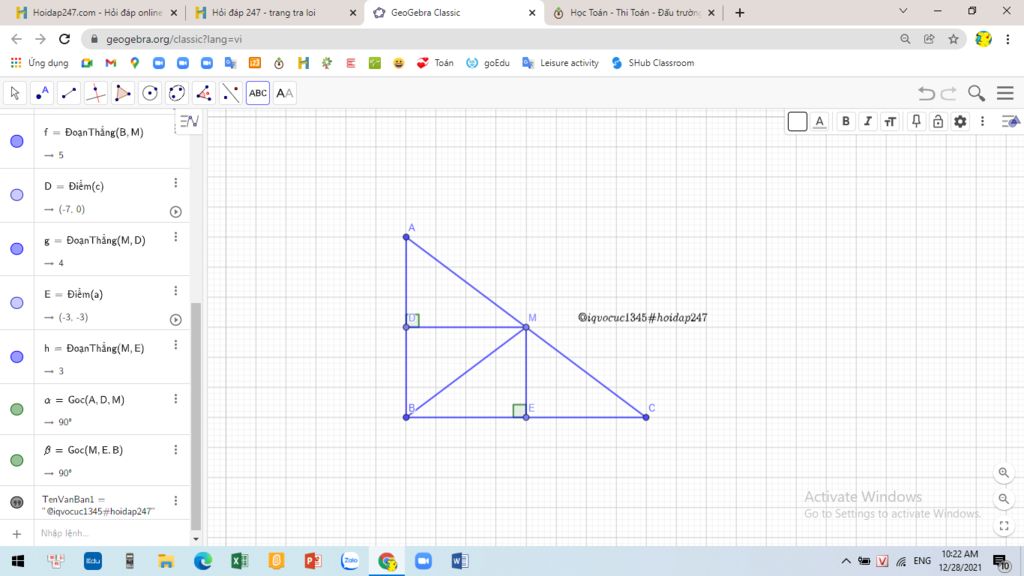The image size is (1024, 576).
Task: Open the text color A picker
Action: 820,121
